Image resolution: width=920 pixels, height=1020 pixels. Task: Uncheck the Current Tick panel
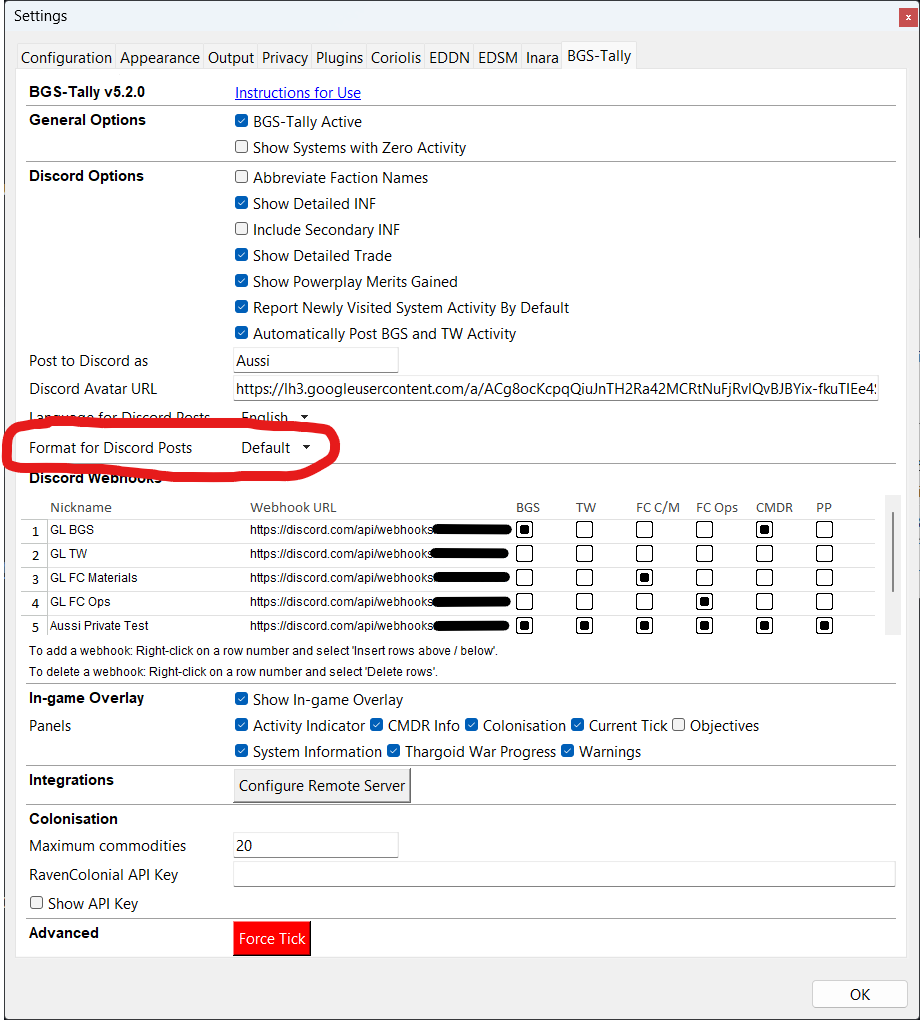[x=577, y=725]
